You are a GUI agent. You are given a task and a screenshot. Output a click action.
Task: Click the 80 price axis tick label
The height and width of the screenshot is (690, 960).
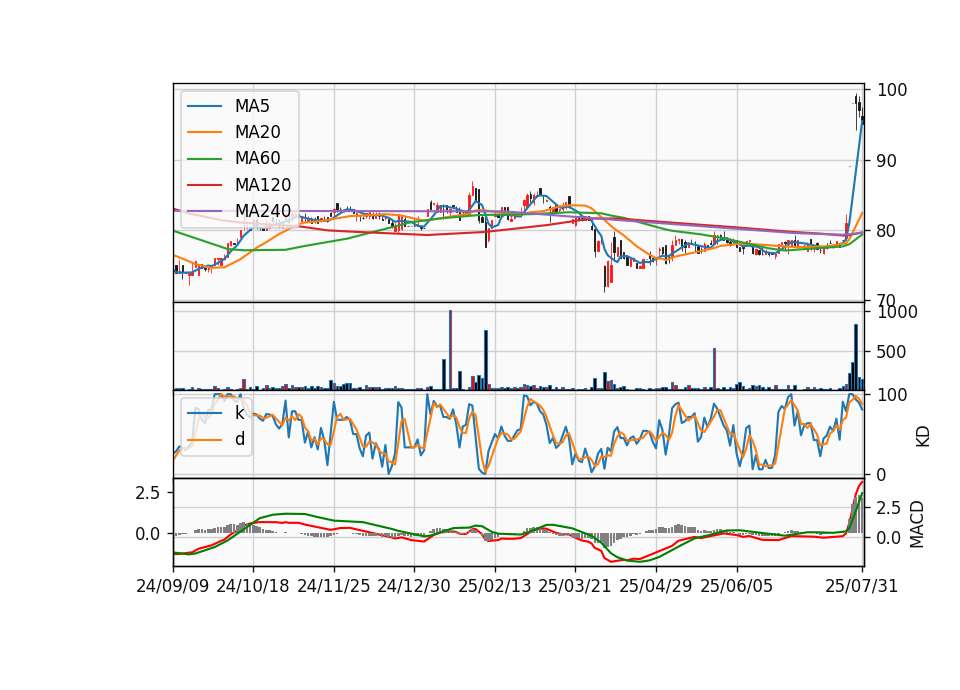coord(887,231)
